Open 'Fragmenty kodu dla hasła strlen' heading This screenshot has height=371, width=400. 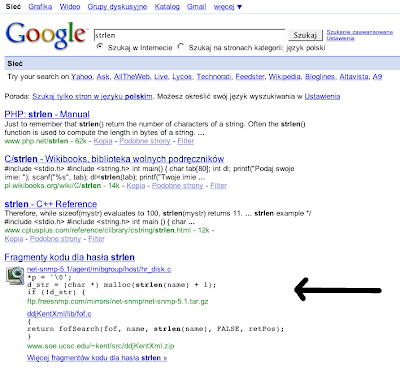coord(70,257)
